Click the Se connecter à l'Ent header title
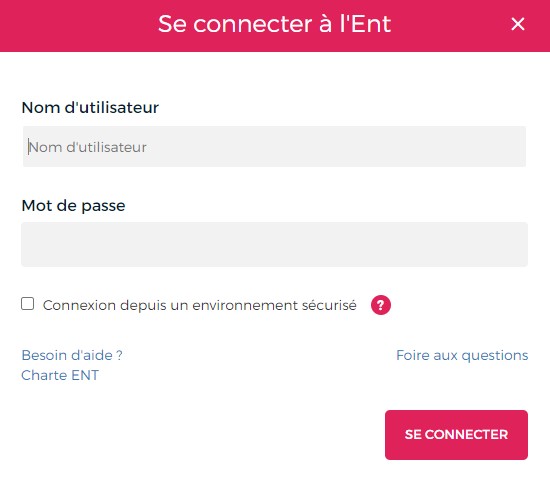Image resolution: width=550 pixels, height=480 pixels. pyautogui.click(x=274, y=24)
